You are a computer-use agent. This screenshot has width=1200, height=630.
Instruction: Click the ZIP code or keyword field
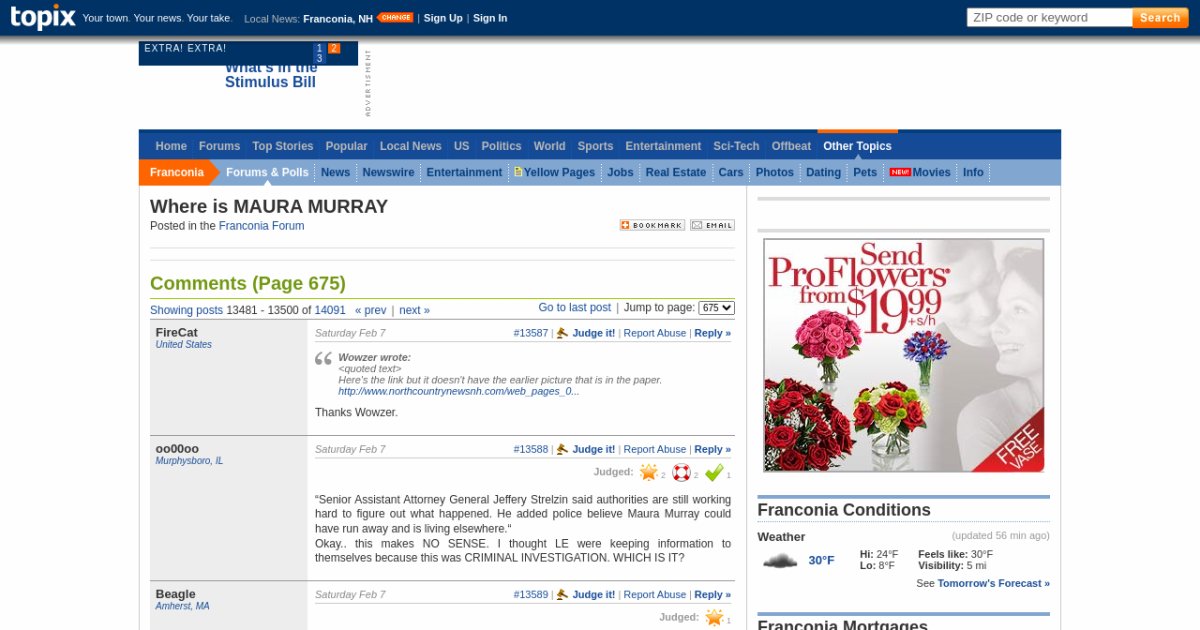point(1049,17)
